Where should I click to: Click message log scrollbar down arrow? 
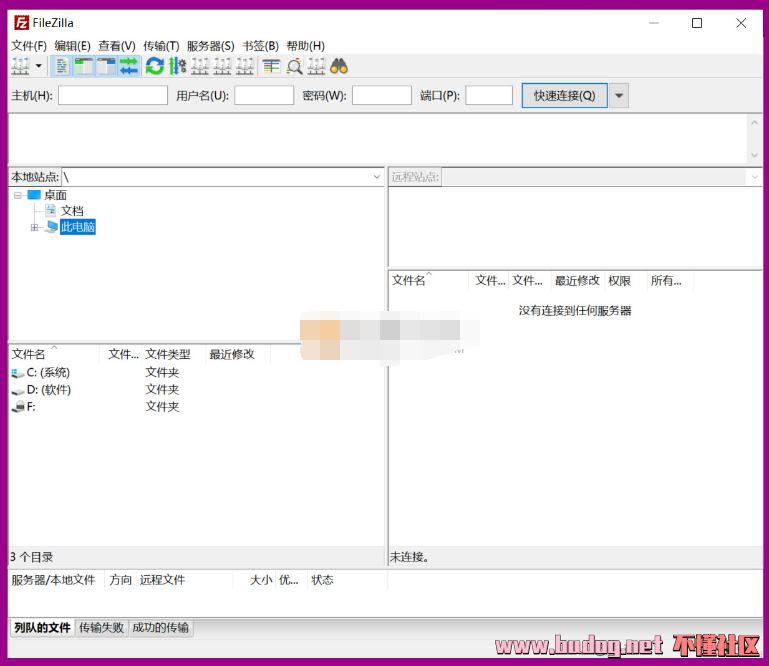pyautogui.click(x=755, y=155)
